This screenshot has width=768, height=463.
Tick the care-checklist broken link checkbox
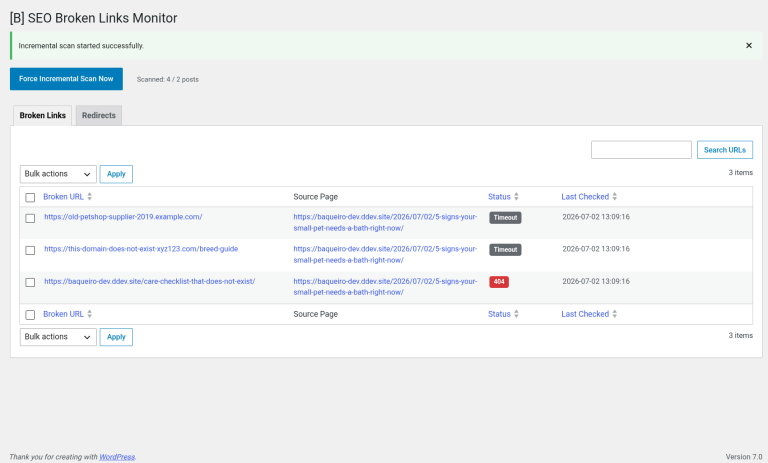30,283
